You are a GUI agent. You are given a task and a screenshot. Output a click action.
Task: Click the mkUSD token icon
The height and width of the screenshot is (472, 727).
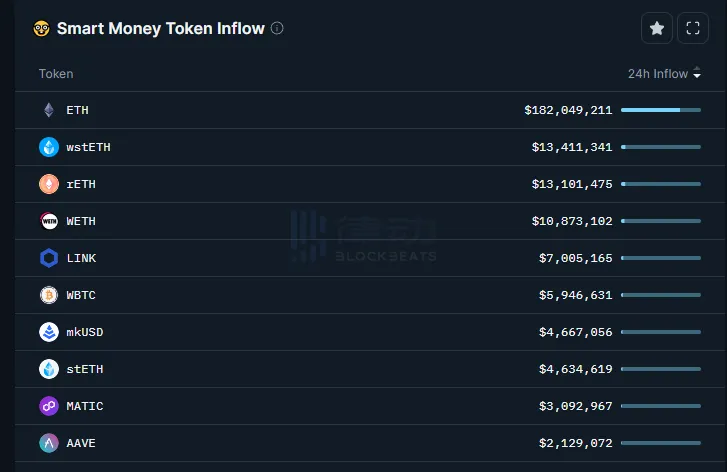(49, 332)
